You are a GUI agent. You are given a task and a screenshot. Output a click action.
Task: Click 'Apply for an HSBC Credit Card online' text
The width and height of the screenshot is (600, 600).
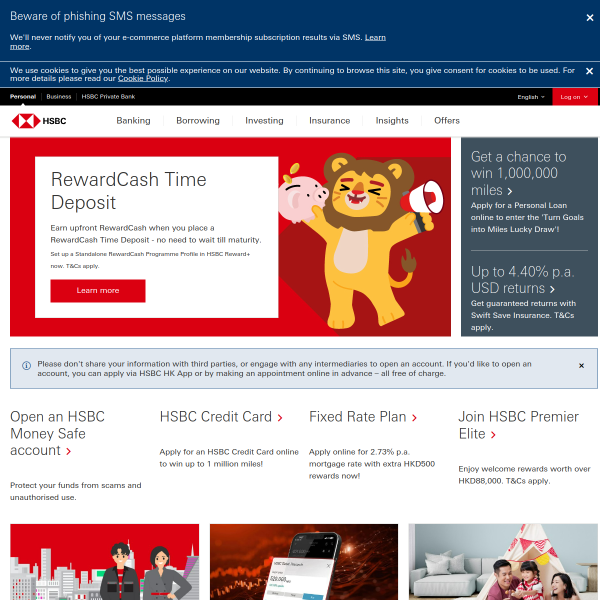(229, 452)
